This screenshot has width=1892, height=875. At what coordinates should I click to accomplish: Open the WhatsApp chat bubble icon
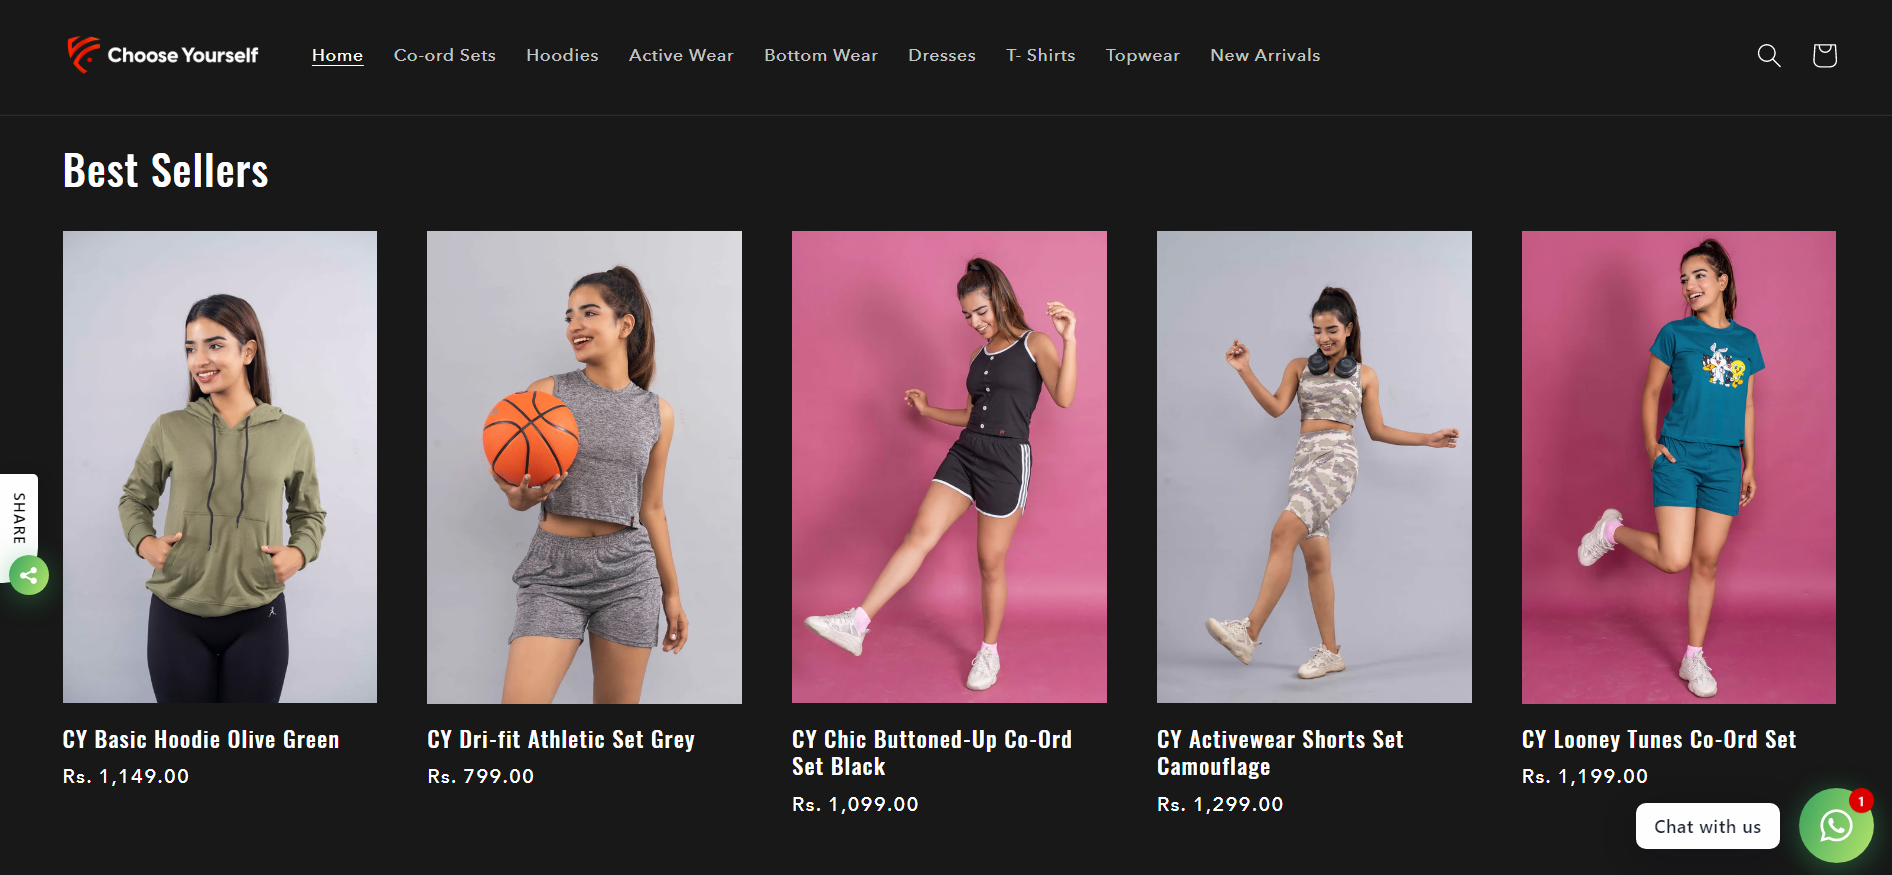[x=1835, y=825]
